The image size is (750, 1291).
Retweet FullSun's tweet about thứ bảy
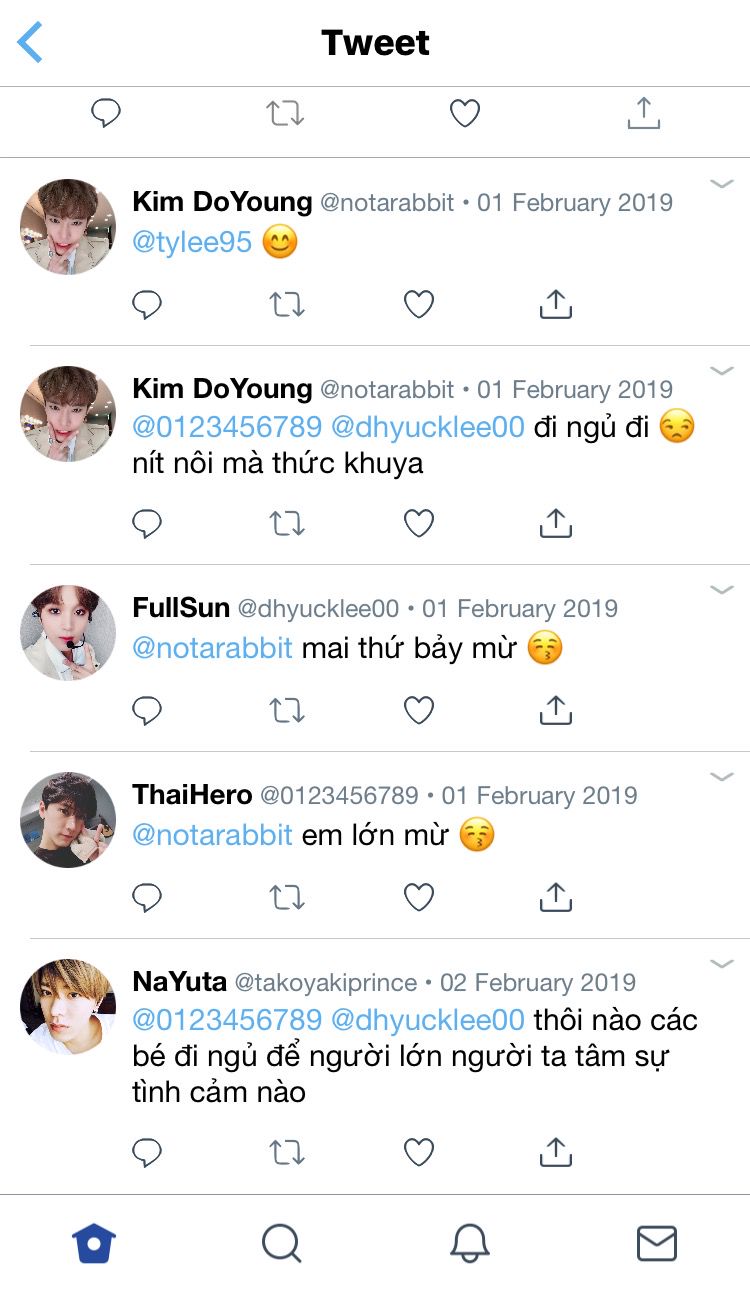(287, 710)
